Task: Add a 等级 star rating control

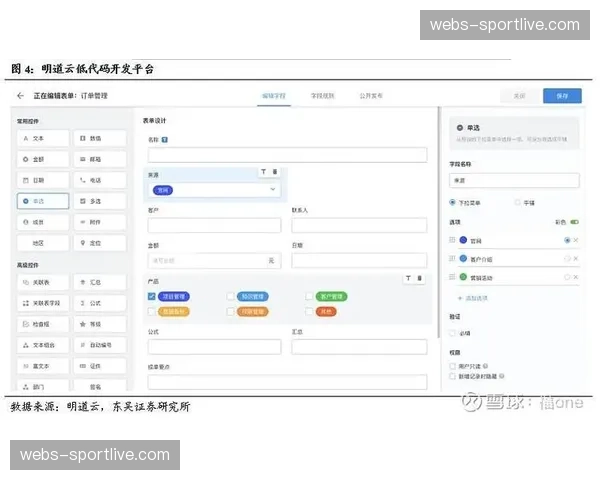Action: tap(100, 324)
